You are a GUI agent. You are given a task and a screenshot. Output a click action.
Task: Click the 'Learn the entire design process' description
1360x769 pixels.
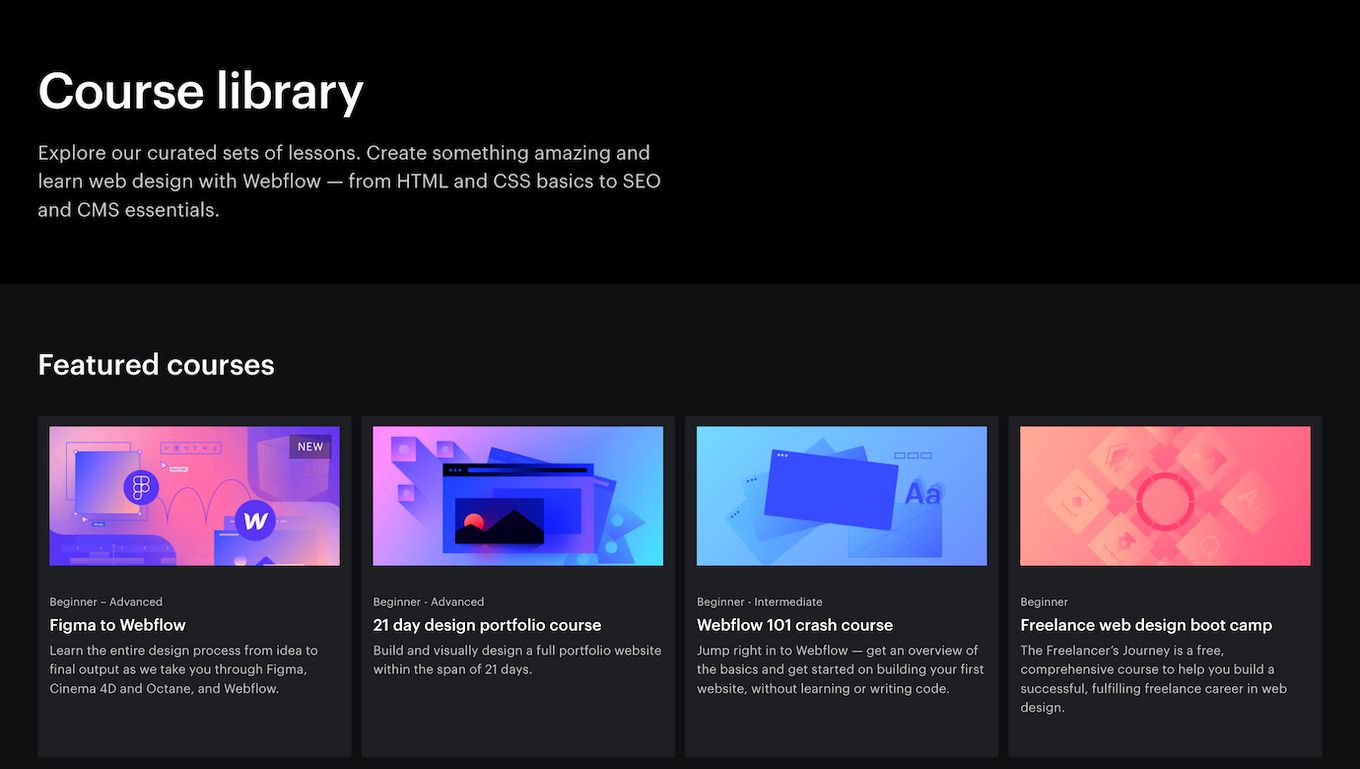[x=184, y=669]
